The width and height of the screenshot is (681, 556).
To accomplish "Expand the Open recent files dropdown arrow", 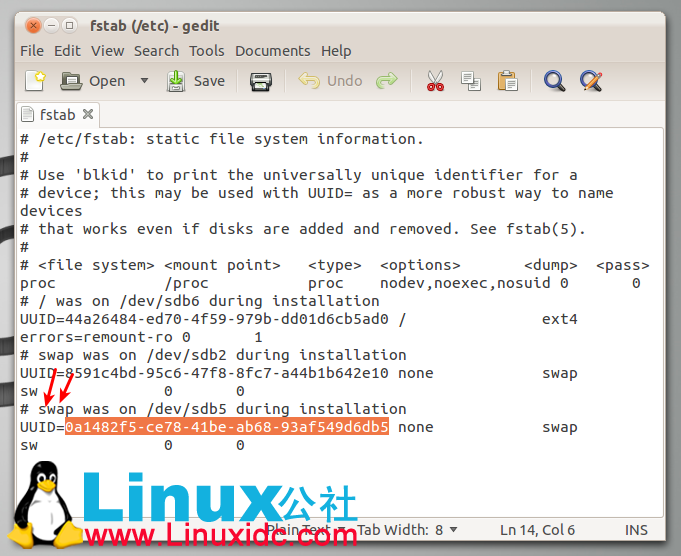I will coord(144,81).
